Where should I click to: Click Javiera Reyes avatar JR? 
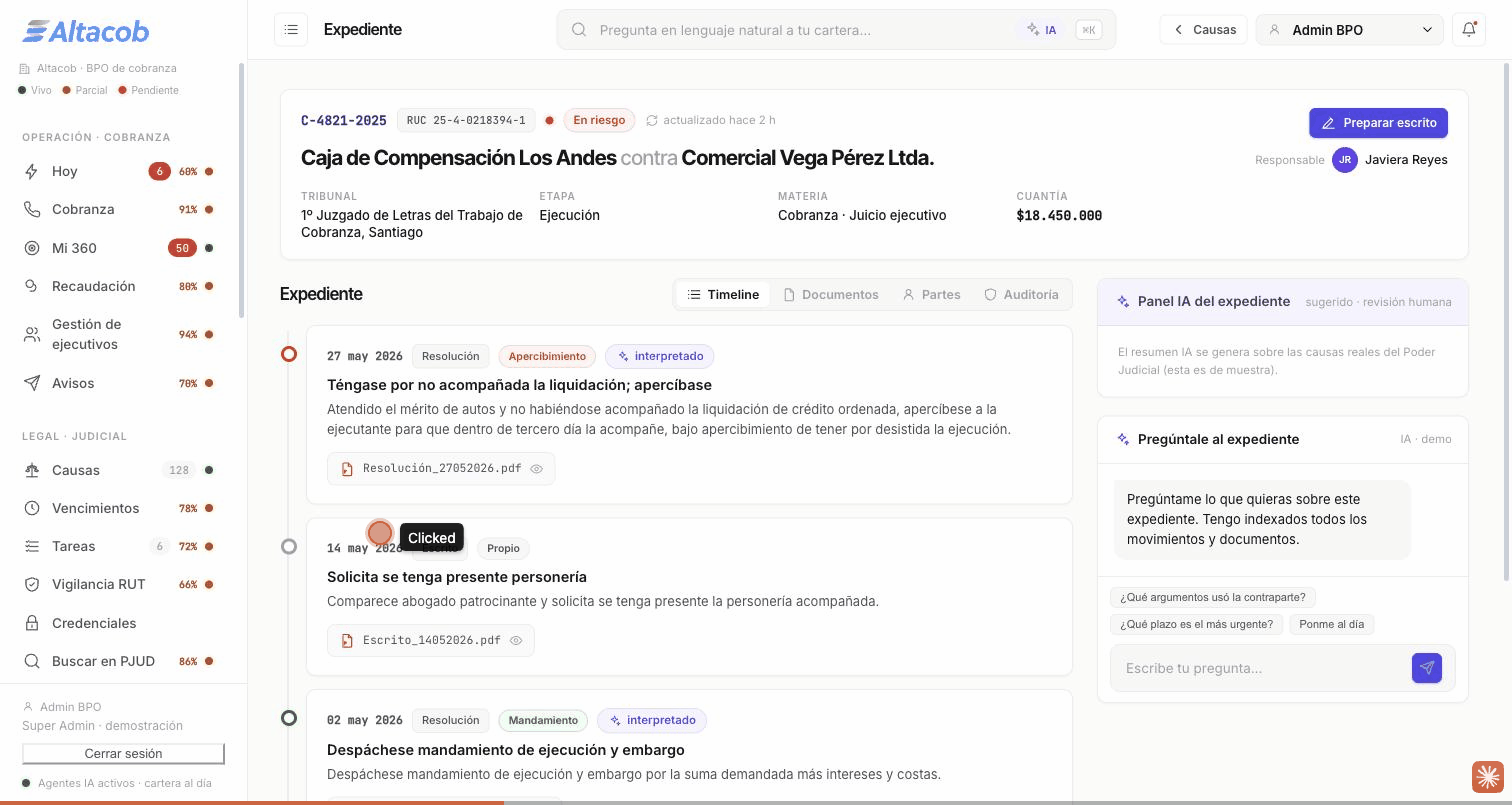(1345, 160)
